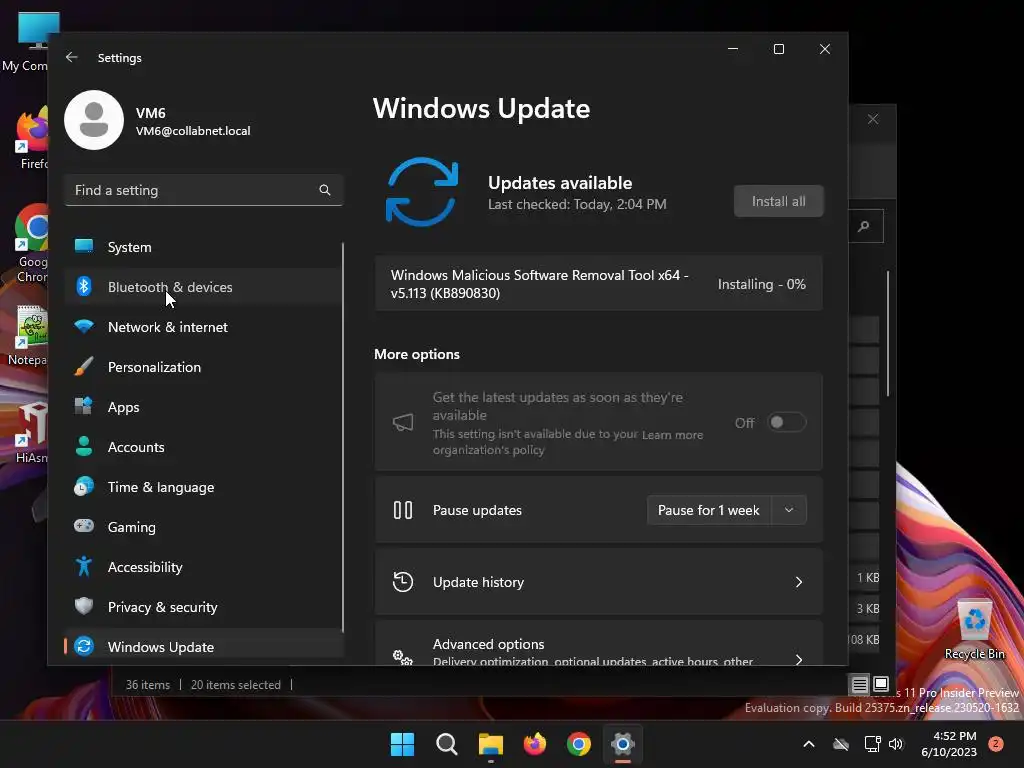The image size is (1024, 768).
Task: Click the Settings gear taskbar icon
Action: pyautogui.click(x=622, y=744)
